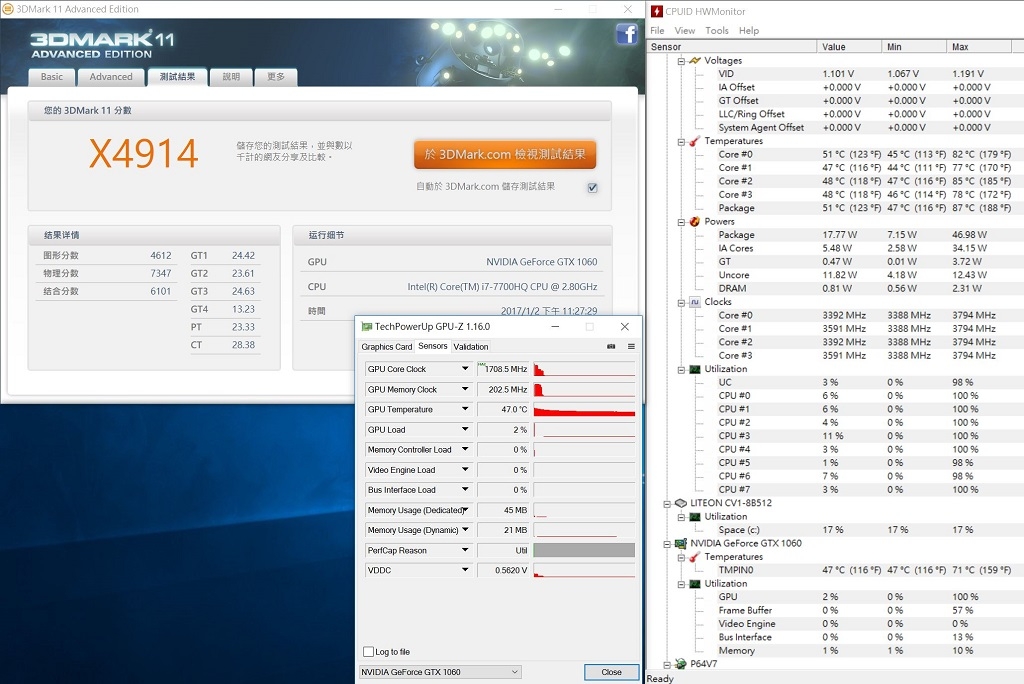The width and height of the screenshot is (1024, 684).
Task: Click the LITEON Utilization icon
Action: 695,517
